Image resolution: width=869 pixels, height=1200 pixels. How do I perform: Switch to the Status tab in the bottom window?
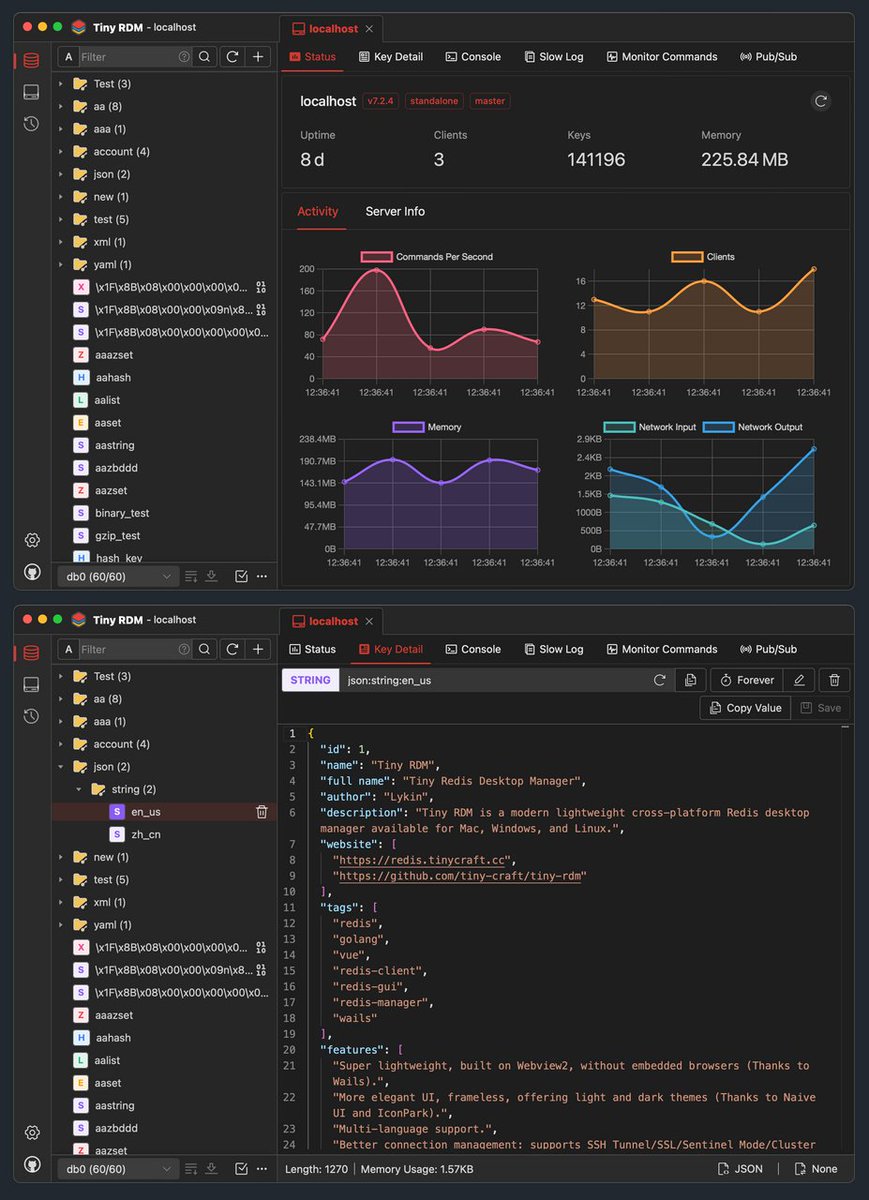(312, 649)
